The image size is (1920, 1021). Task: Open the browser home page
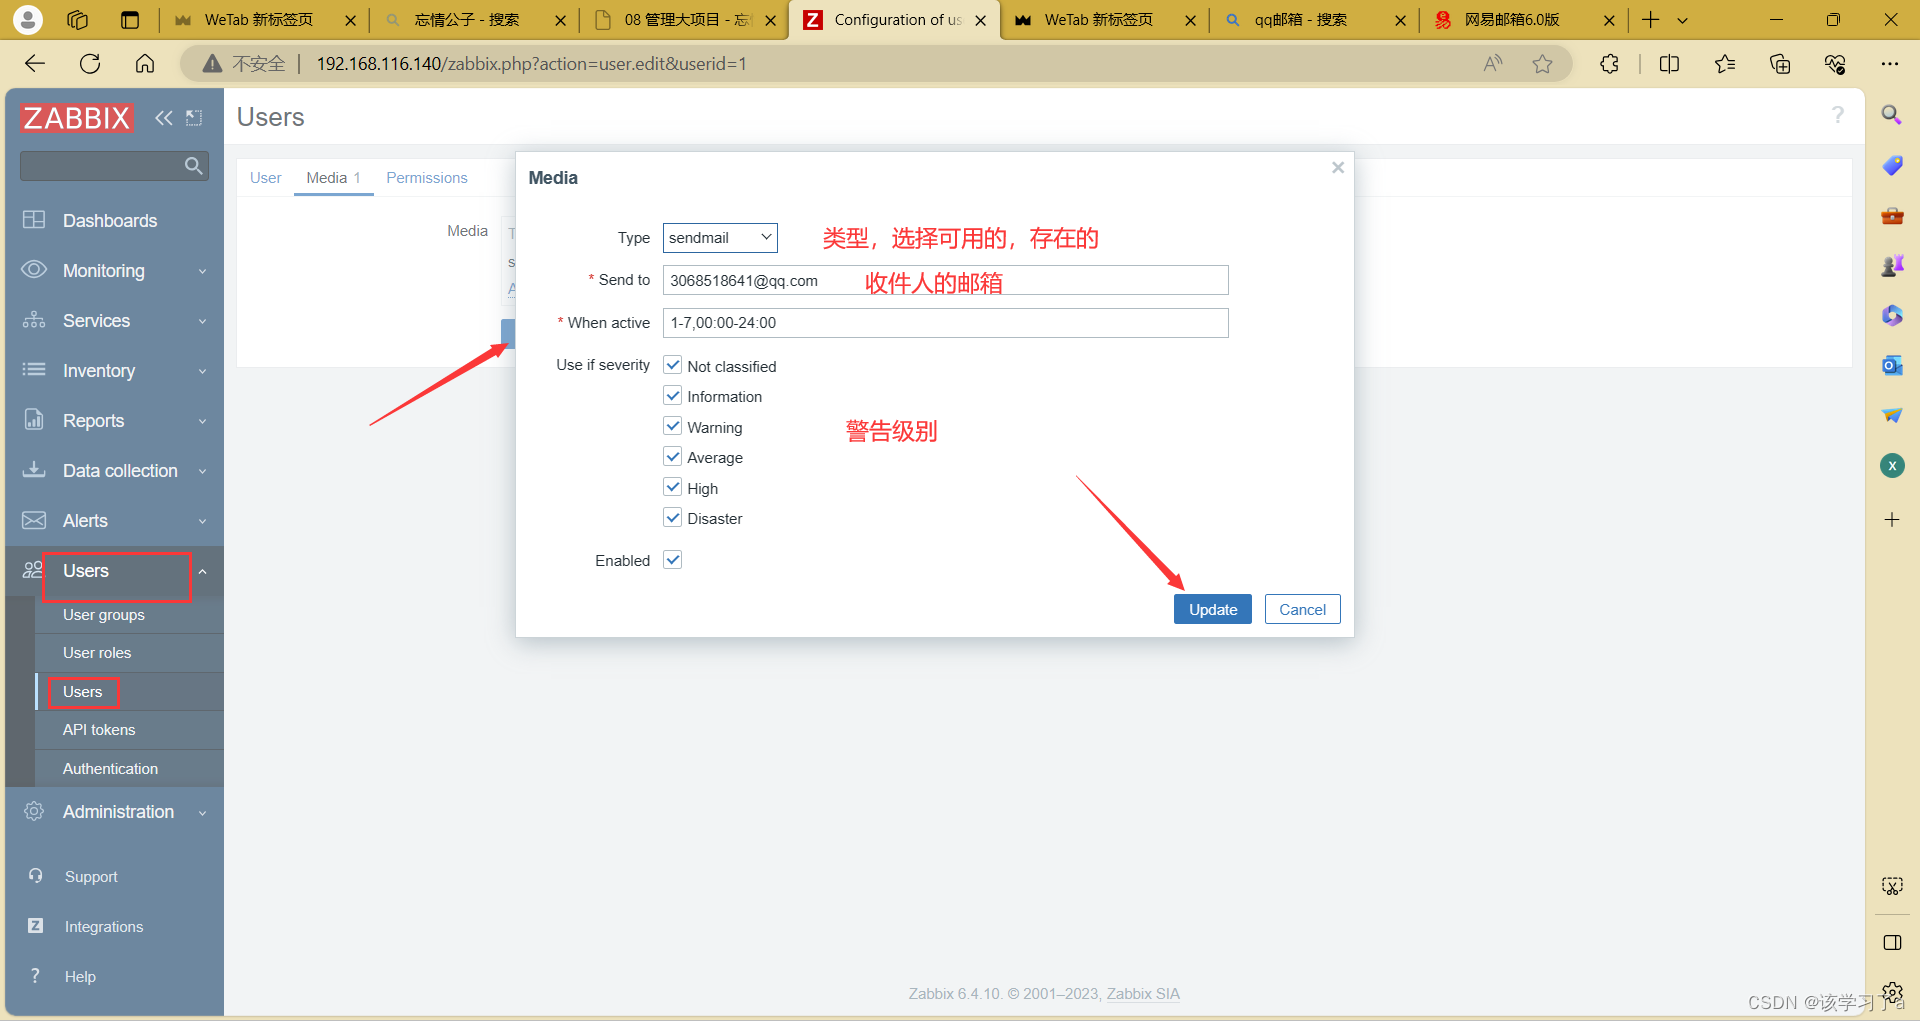[145, 64]
